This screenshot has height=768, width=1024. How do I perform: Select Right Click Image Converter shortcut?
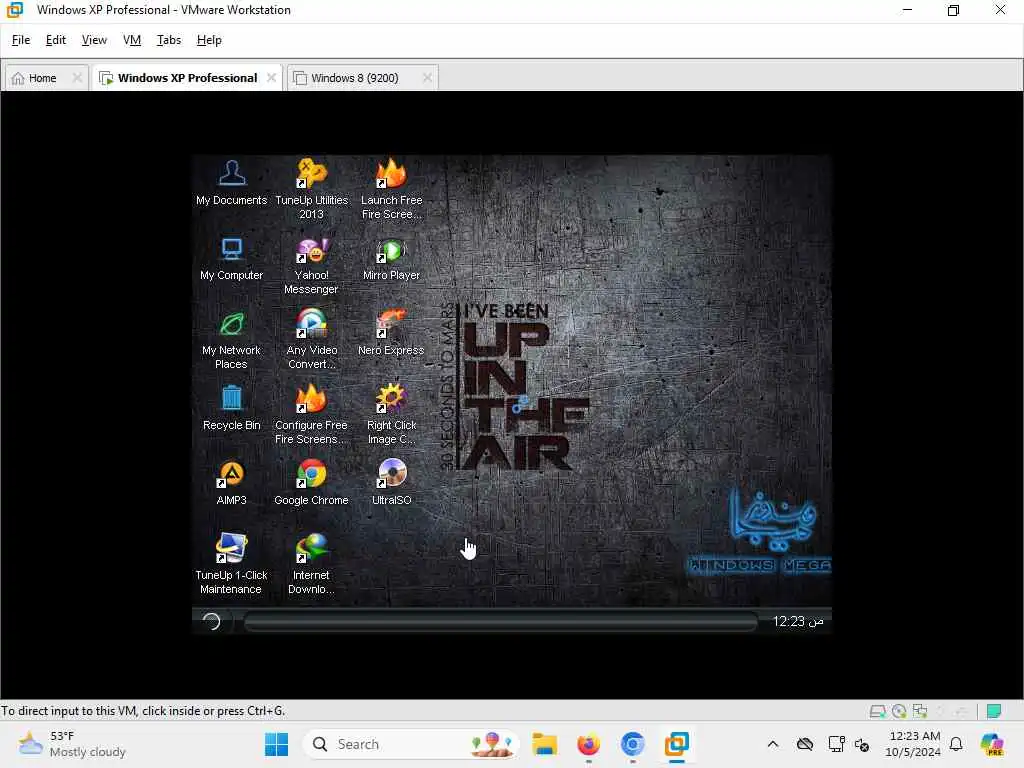pos(391,415)
